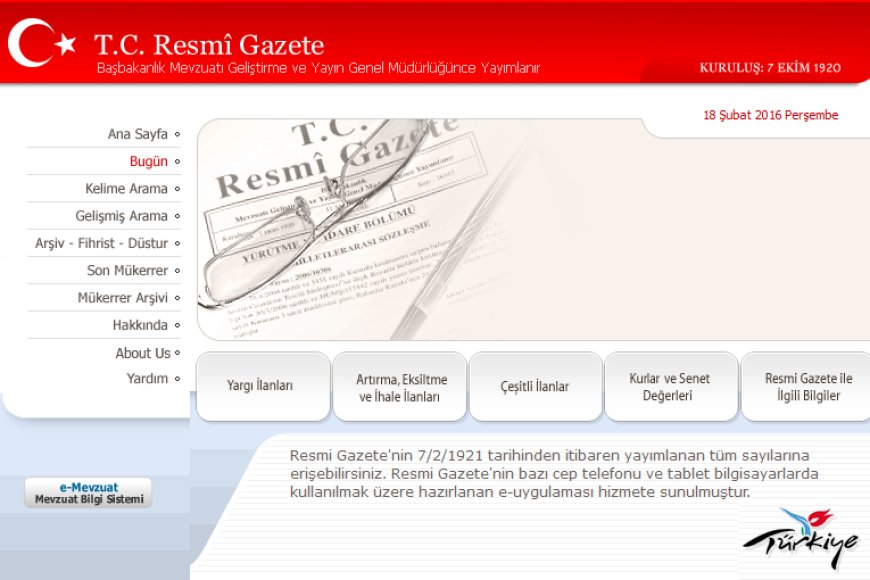This screenshot has width=870, height=580.
Task: Open the Hakkında page
Action: [x=140, y=325]
